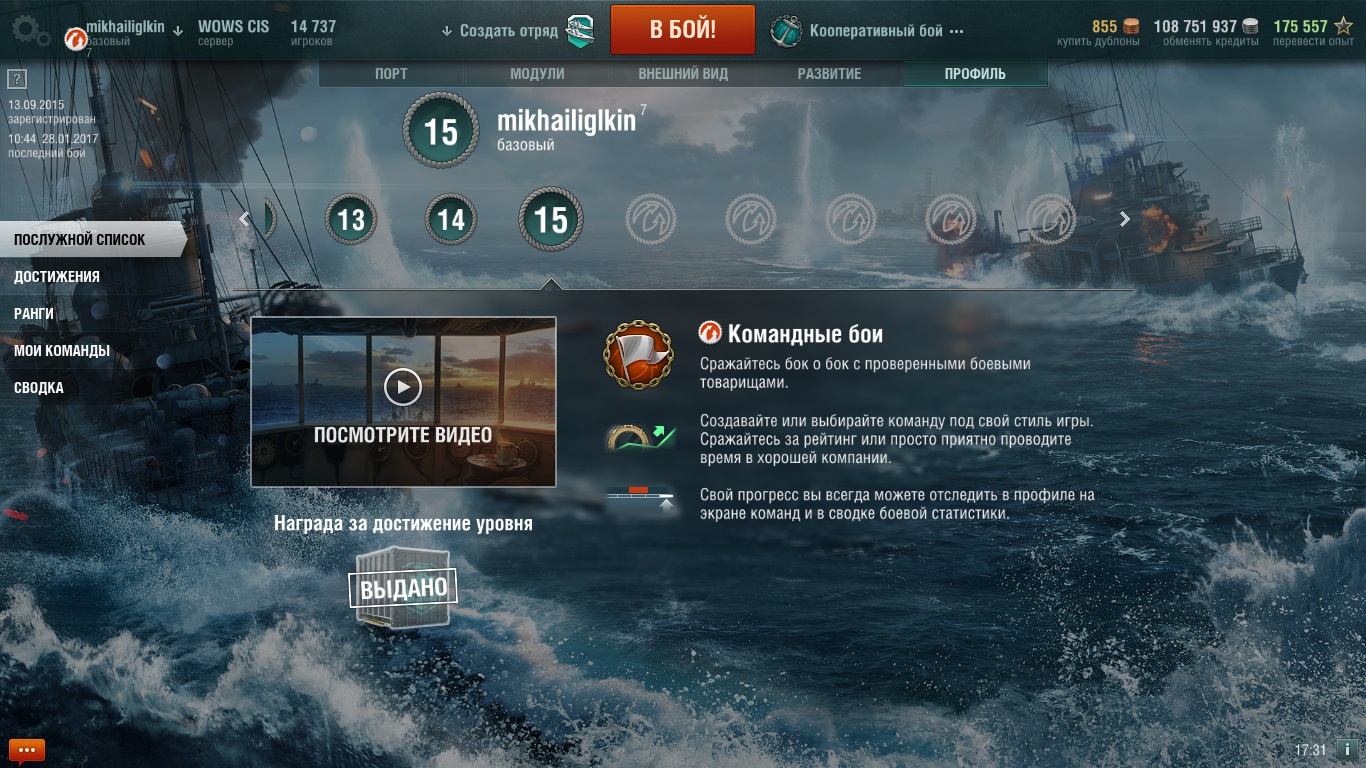
Task: Show previous levels with the left arrow
Action: pos(245,219)
